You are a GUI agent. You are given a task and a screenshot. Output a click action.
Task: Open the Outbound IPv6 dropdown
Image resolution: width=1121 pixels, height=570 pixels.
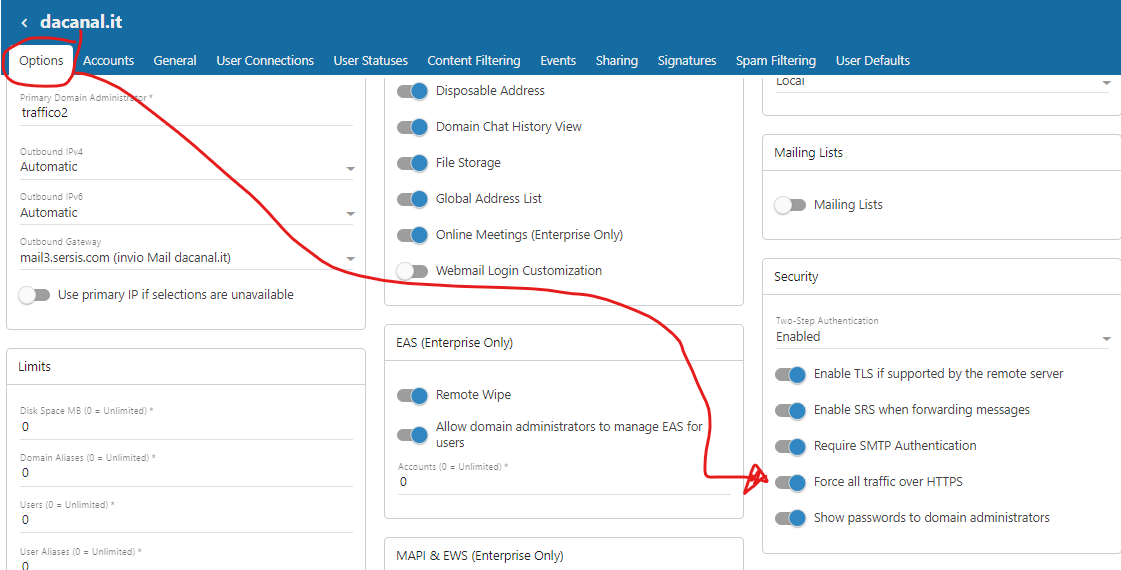[186, 213]
